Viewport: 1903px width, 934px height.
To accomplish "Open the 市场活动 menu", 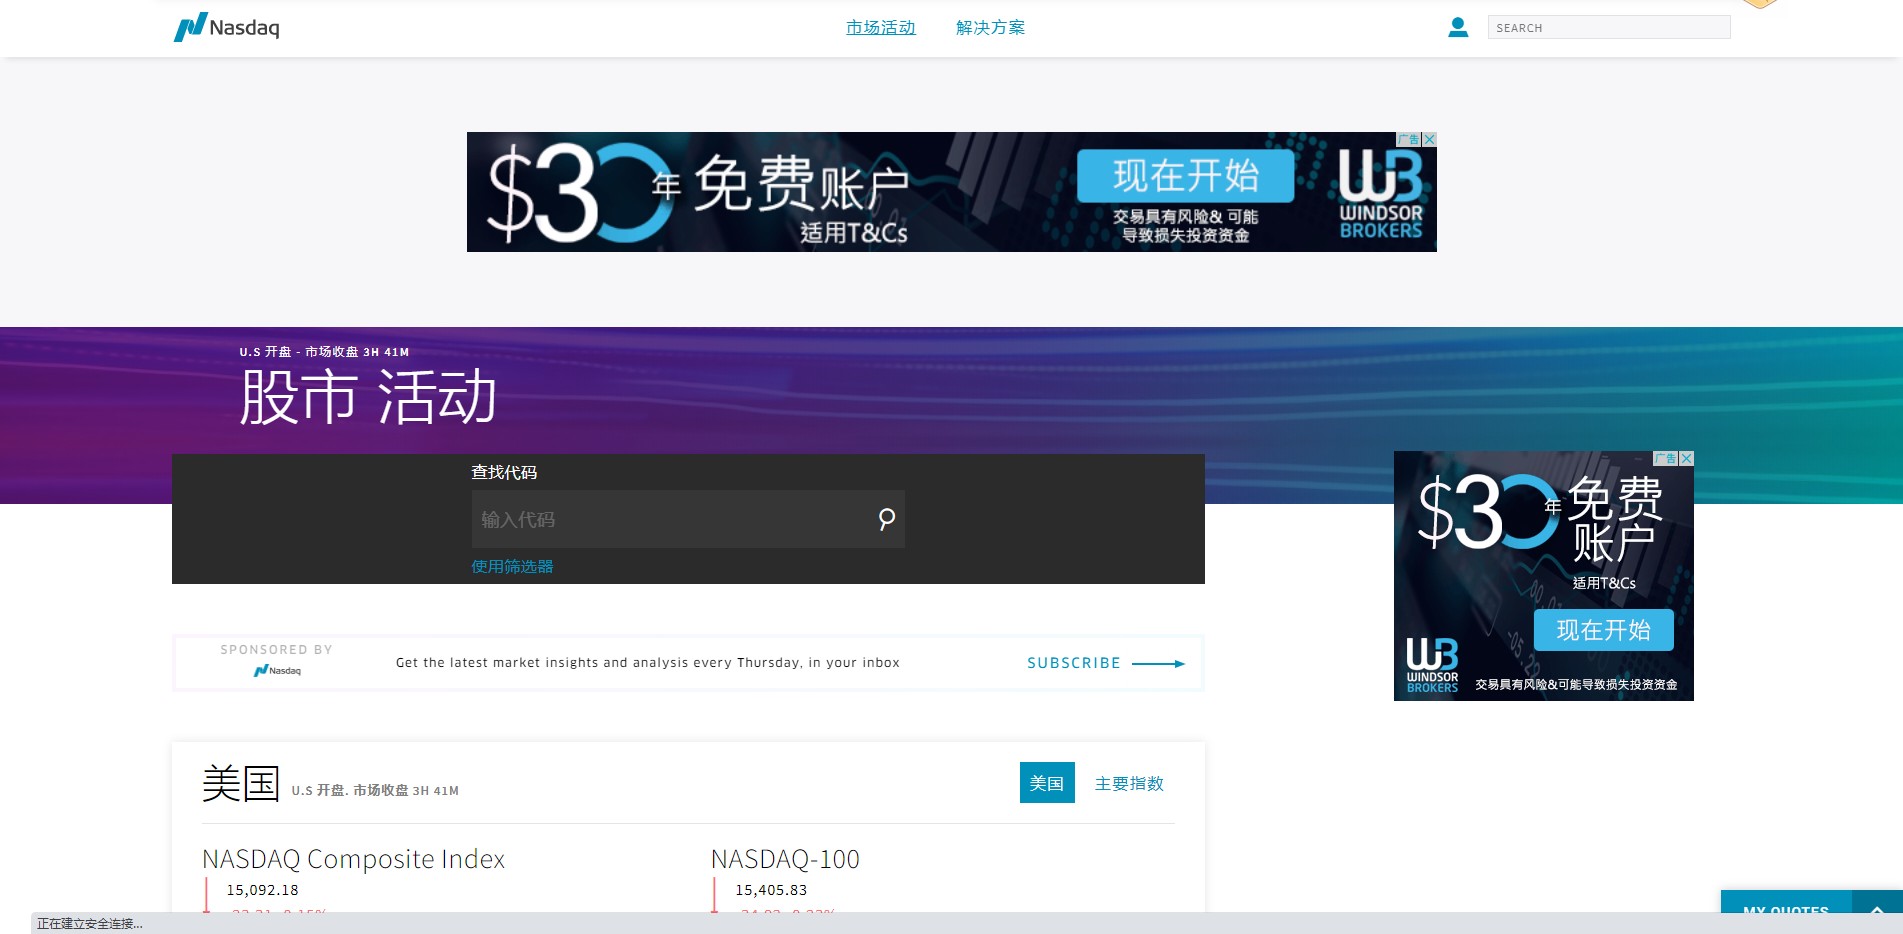I will pyautogui.click(x=881, y=28).
